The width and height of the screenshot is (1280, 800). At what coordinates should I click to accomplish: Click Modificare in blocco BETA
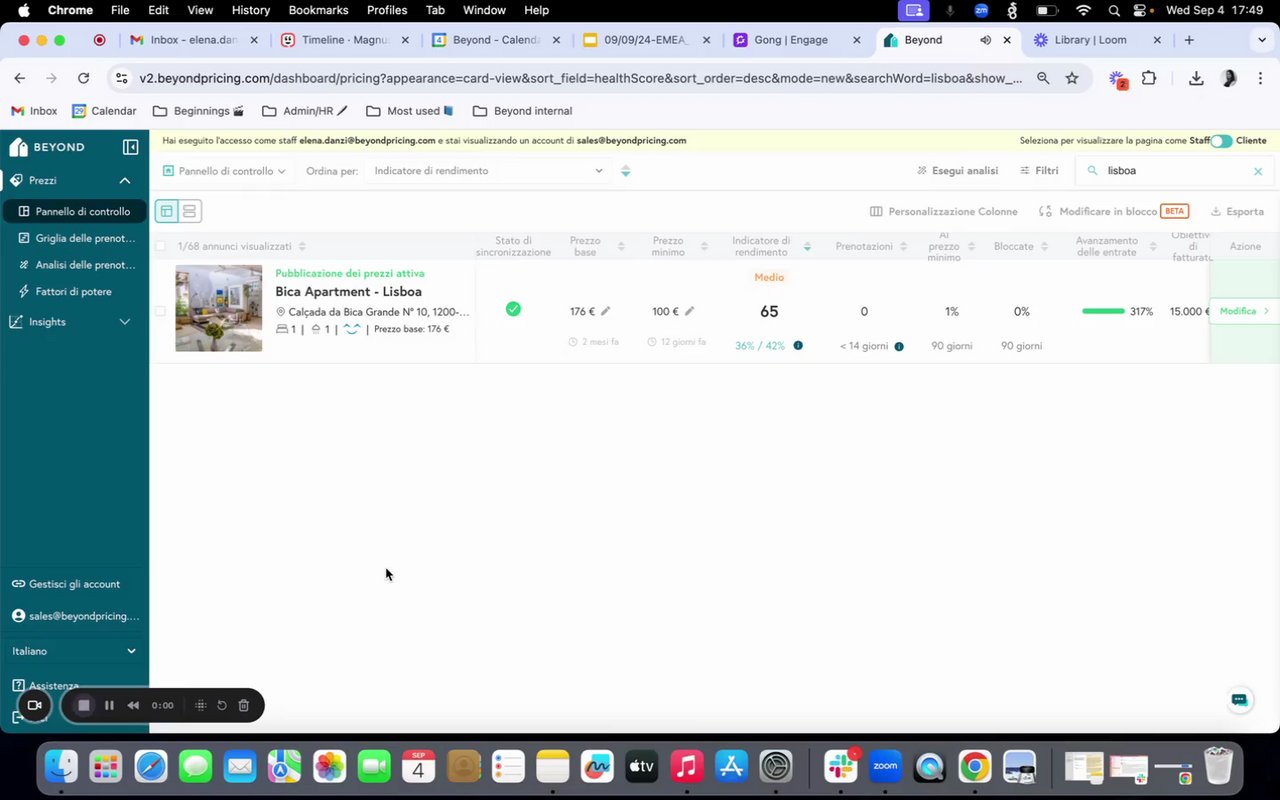tap(1113, 212)
